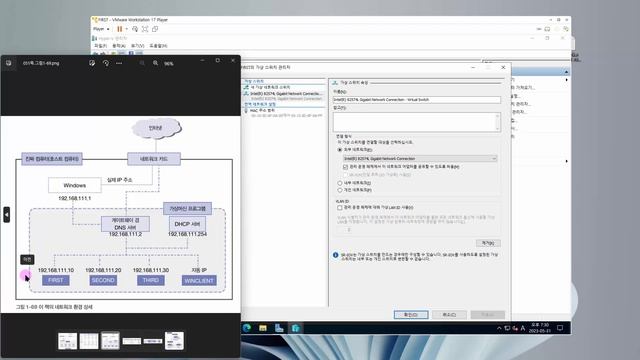Select the fourth thumbnail in the Photos filmstrip
Viewport: 640px width, 360px height.
coord(131,341)
